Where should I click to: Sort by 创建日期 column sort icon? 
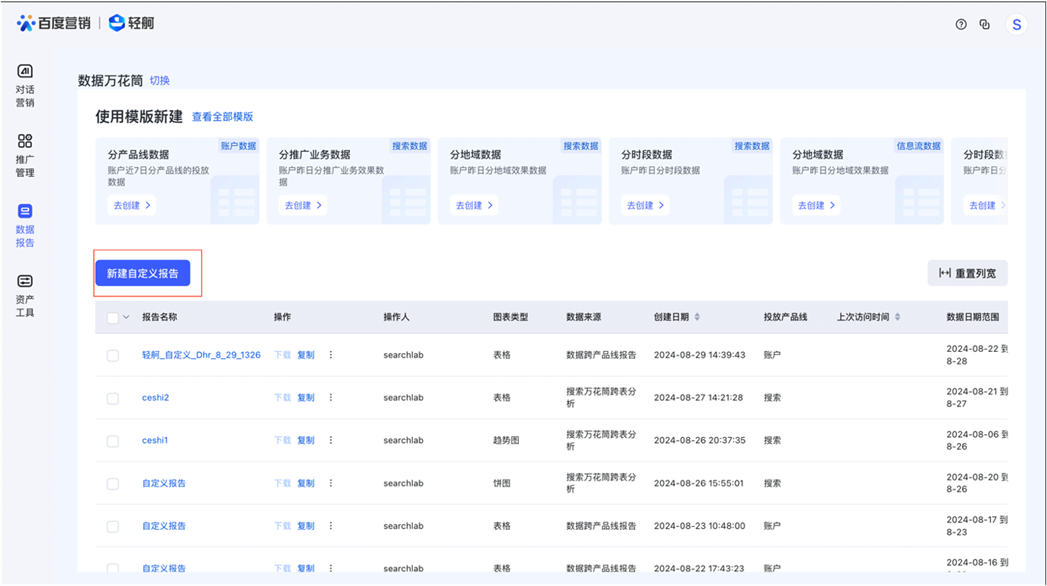point(697,317)
